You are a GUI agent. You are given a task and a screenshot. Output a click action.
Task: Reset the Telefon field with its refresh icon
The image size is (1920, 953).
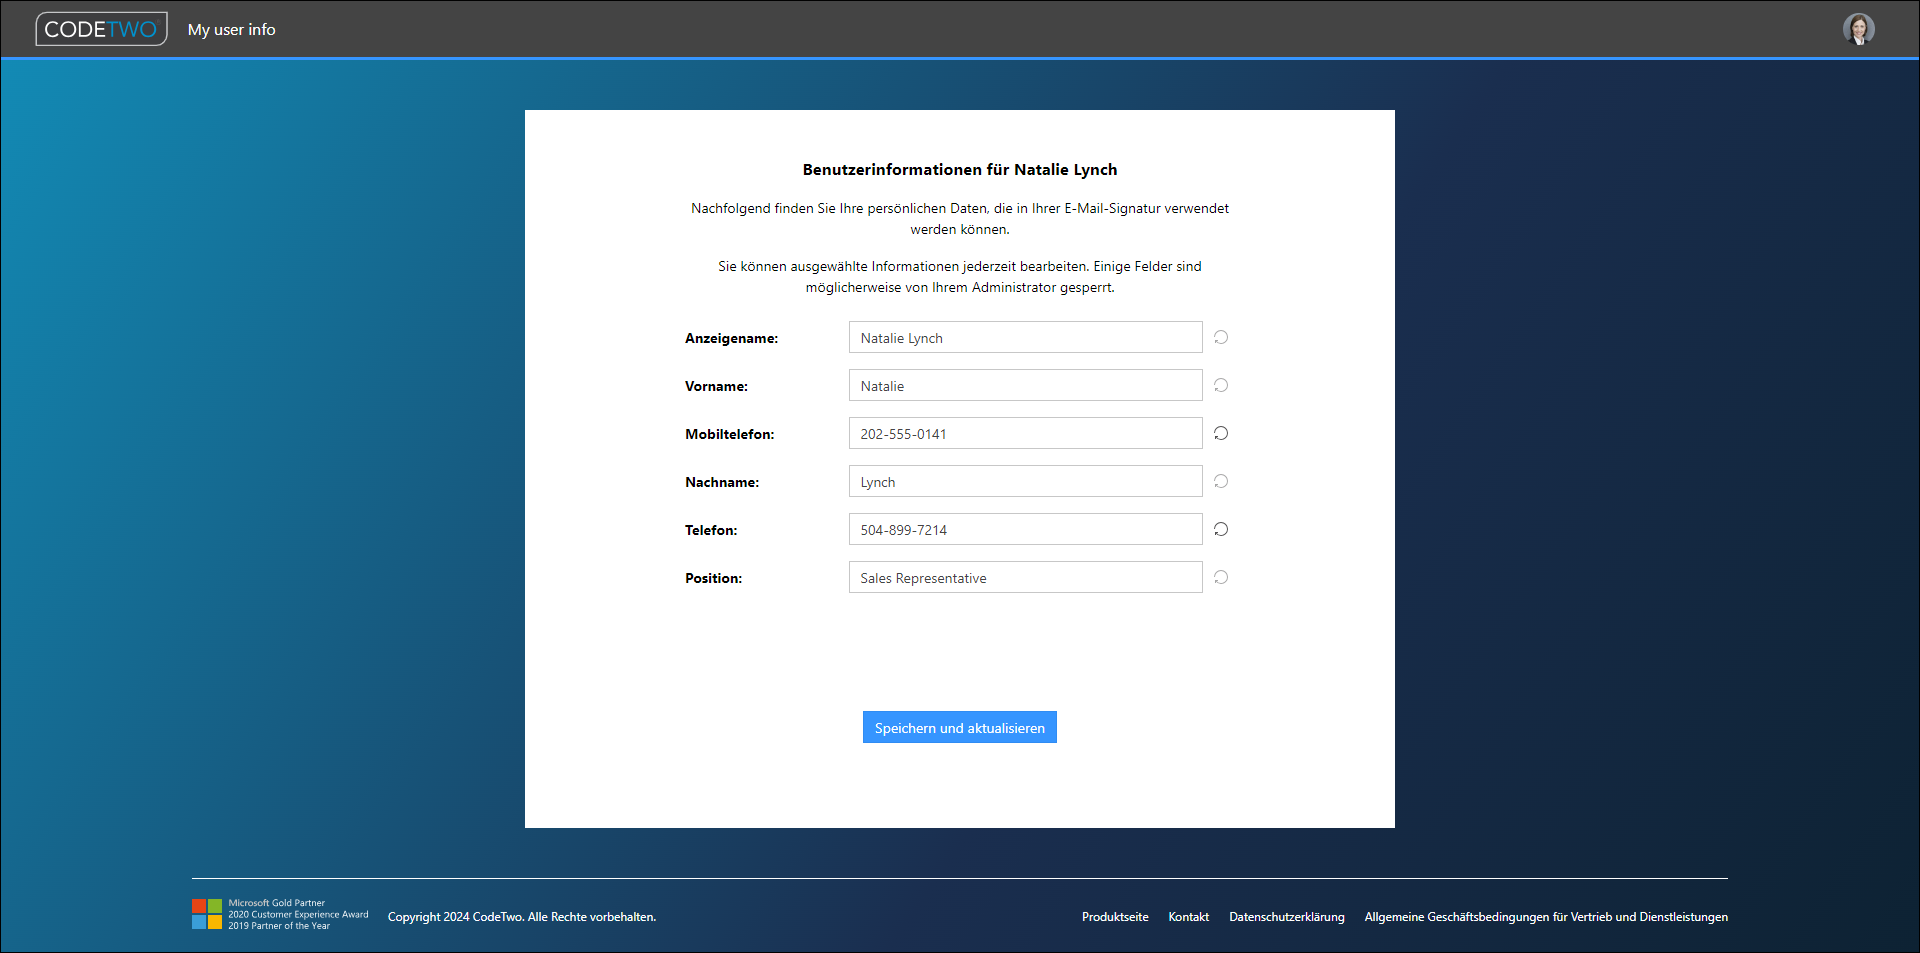(1221, 529)
